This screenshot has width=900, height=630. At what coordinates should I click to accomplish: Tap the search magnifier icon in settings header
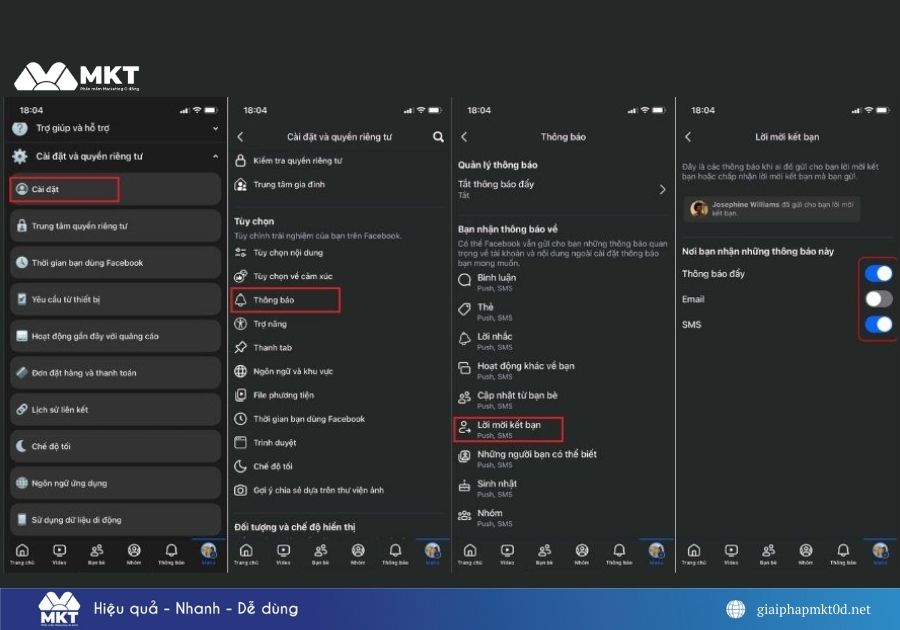[x=438, y=137]
